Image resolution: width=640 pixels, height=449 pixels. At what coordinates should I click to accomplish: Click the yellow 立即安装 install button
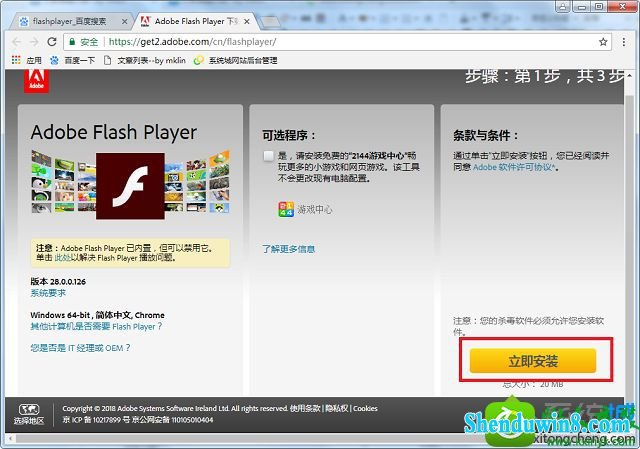533,361
